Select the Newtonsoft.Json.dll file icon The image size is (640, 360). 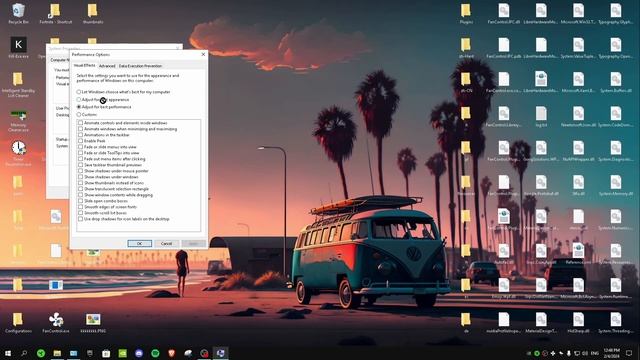[x=578, y=116]
